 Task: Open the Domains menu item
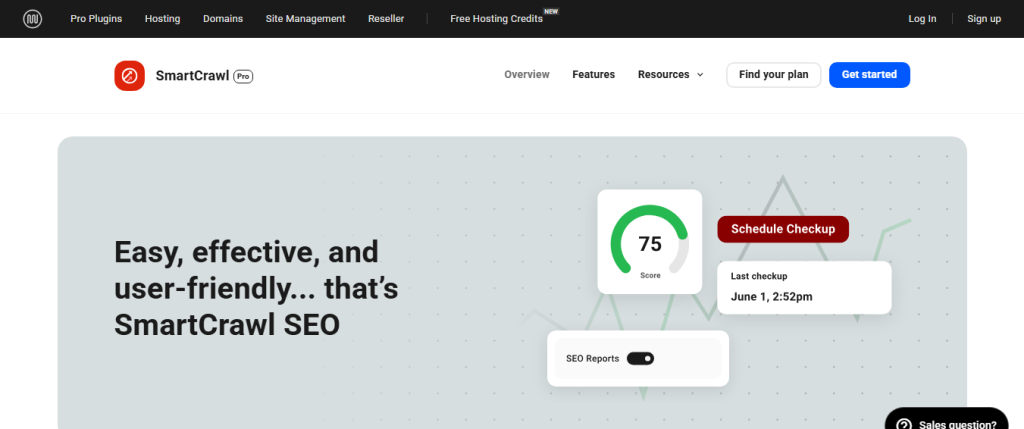click(x=222, y=19)
